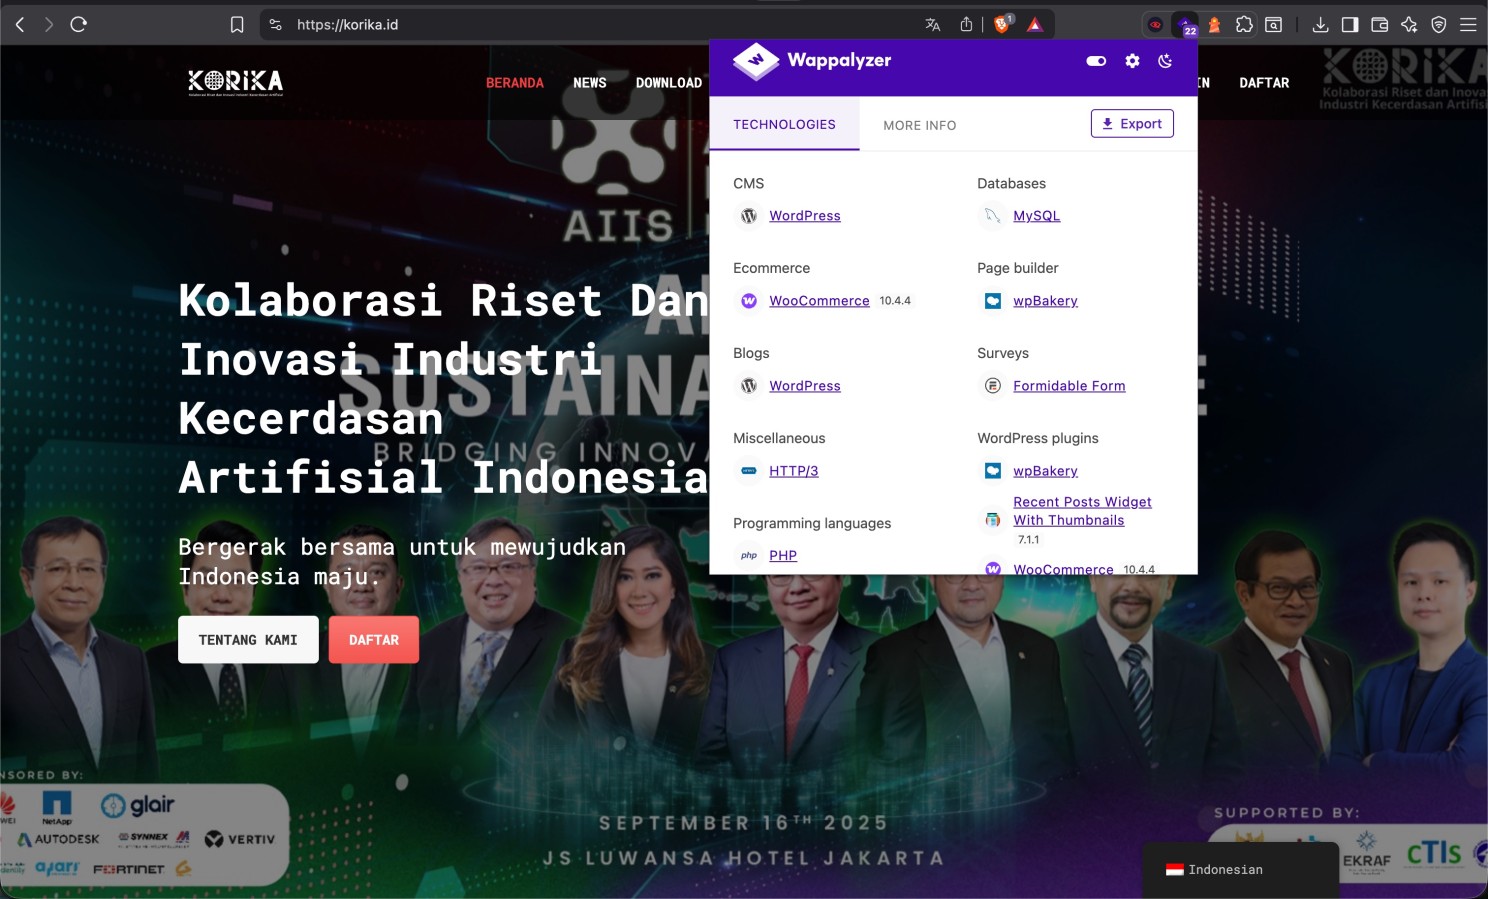The height and width of the screenshot is (899, 1488).
Task: Open Recent Posts Widget With Thumbnails link
Action: (1082, 511)
